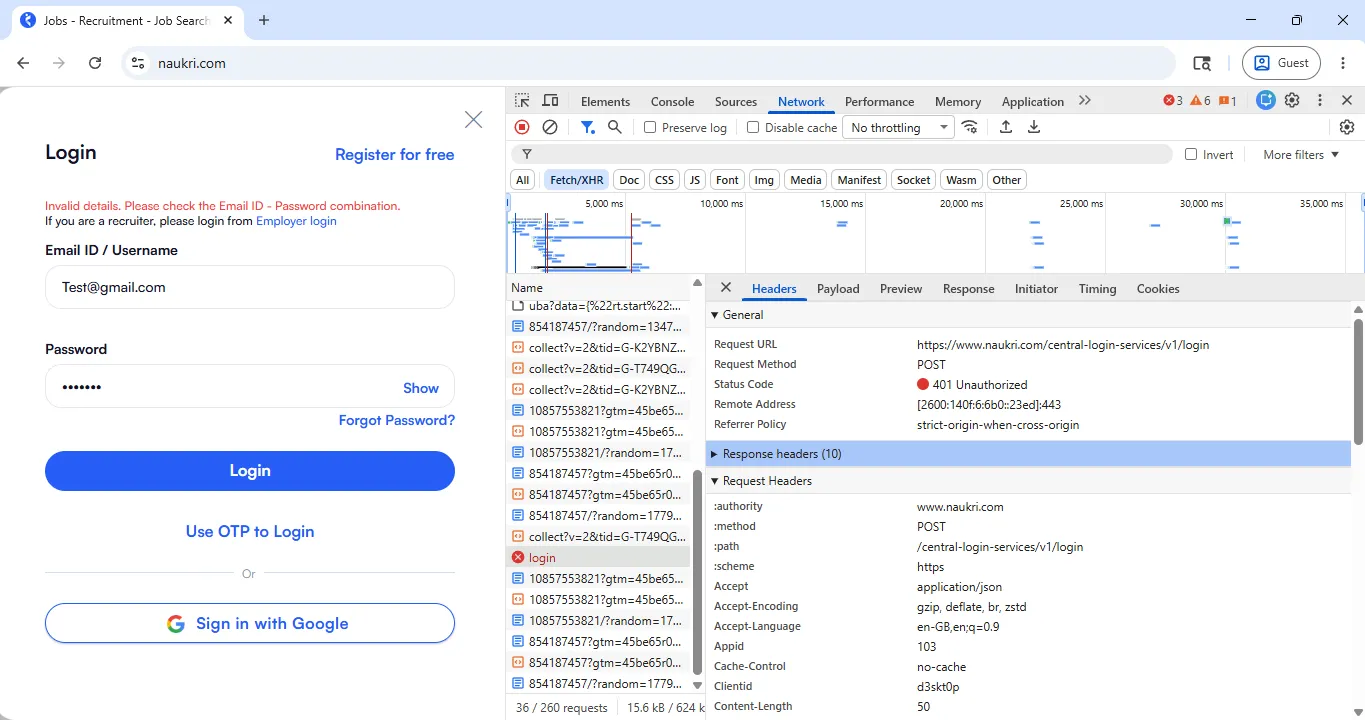This screenshot has height=720, width=1365.
Task: Click the red errors count badge
Action: click(1173, 101)
